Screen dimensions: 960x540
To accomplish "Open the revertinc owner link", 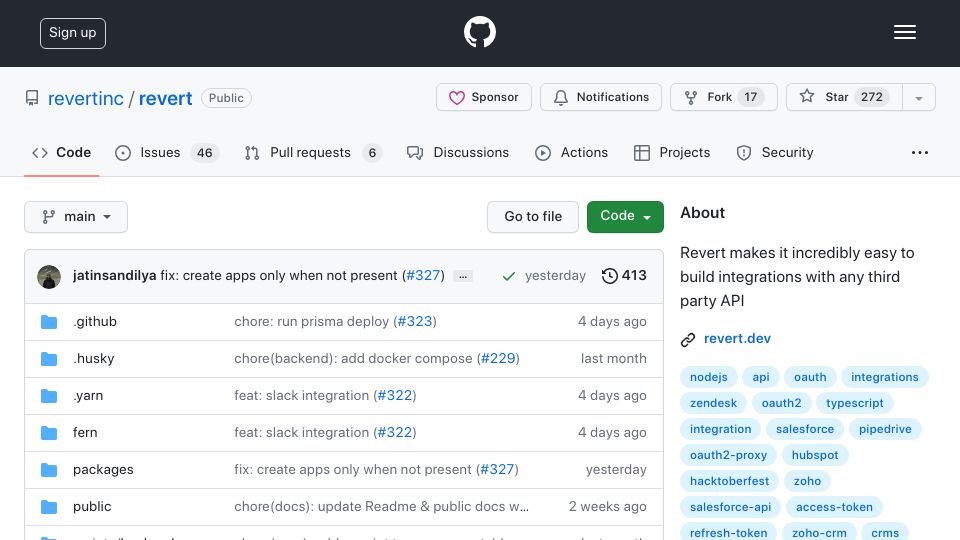I will (x=86, y=98).
